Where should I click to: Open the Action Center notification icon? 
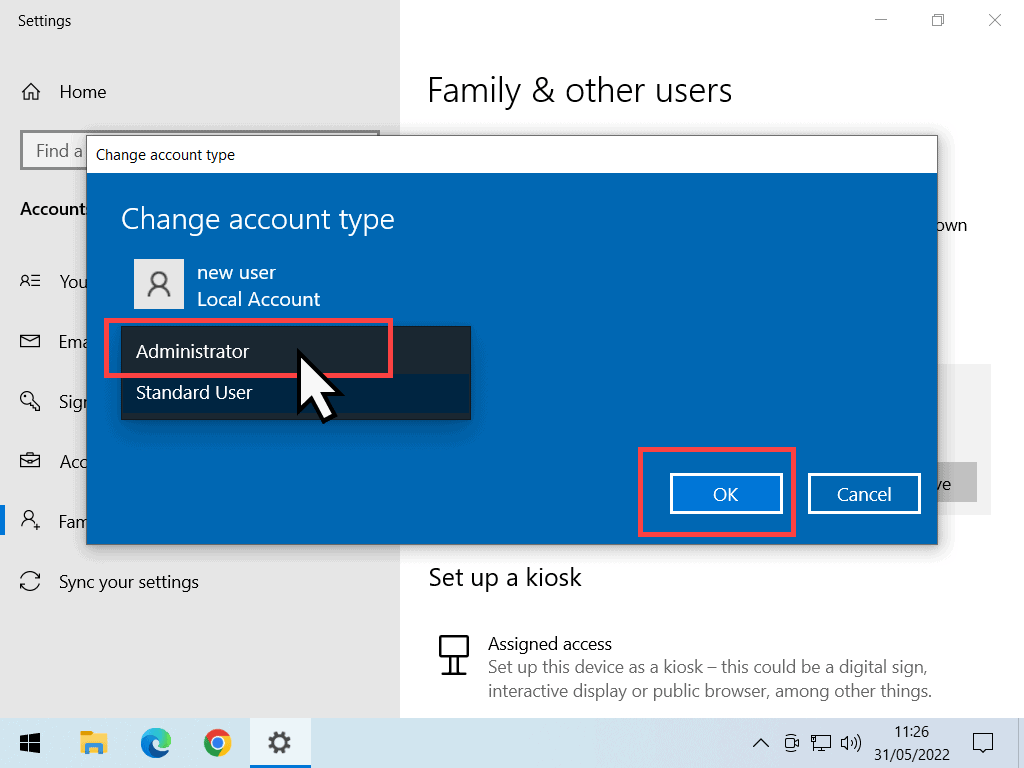[x=983, y=743]
